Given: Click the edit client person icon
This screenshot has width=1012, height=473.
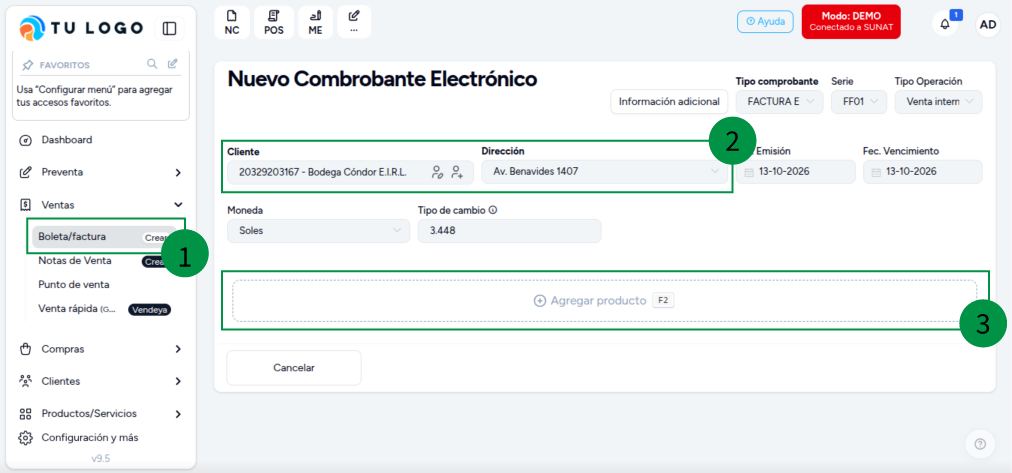Looking at the screenshot, I should click(x=438, y=172).
